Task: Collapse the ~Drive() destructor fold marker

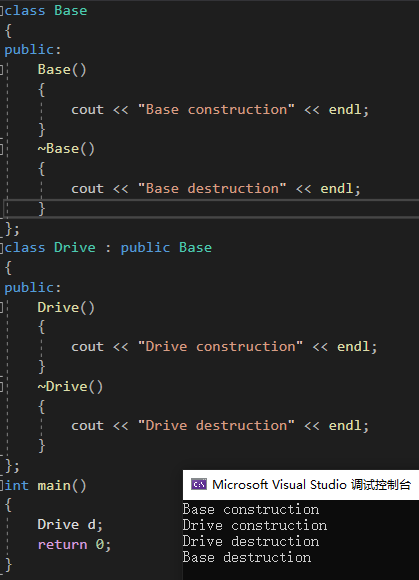Action: (1, 387)
